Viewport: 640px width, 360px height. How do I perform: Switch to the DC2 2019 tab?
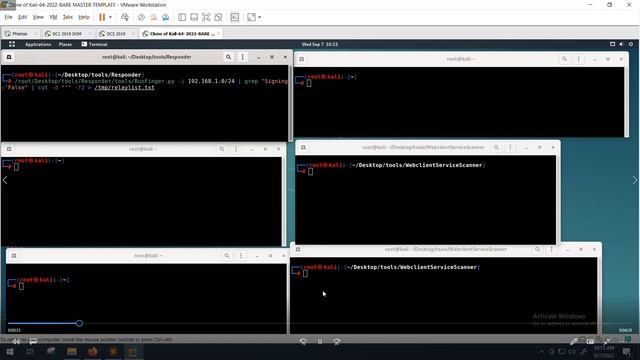tap(116, 33)
